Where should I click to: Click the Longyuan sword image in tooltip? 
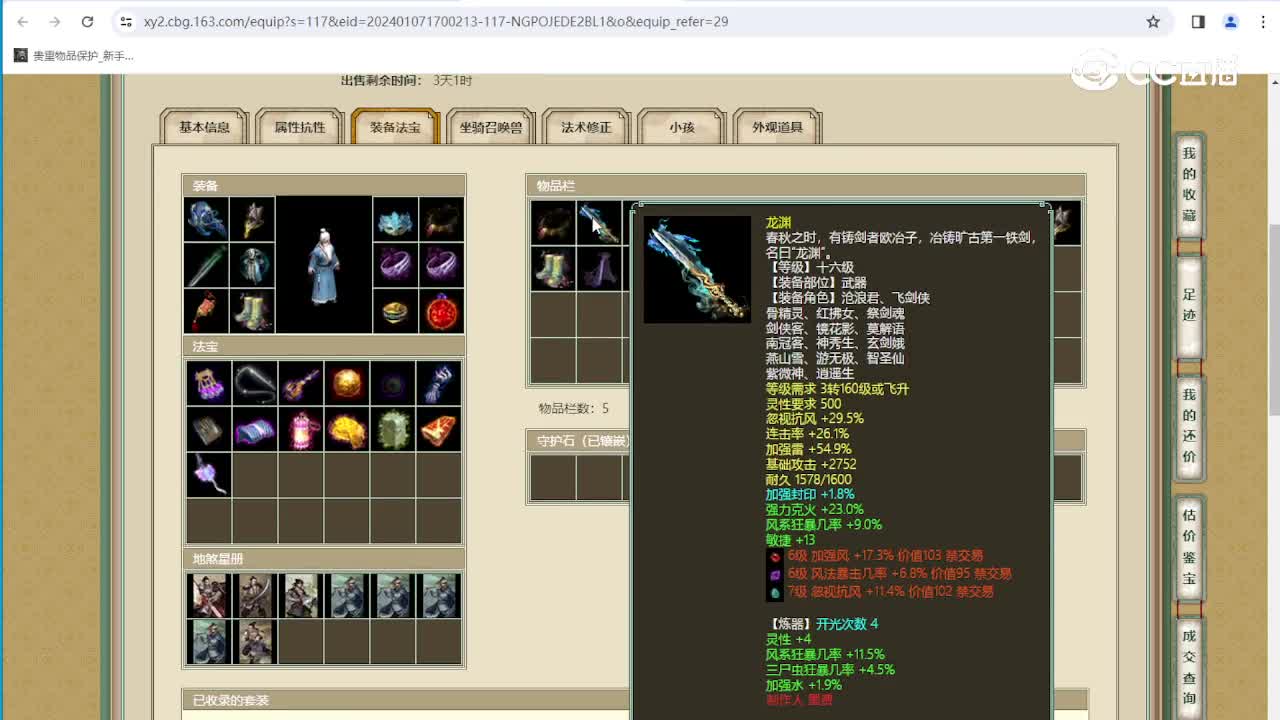click(x=697, y=270)
